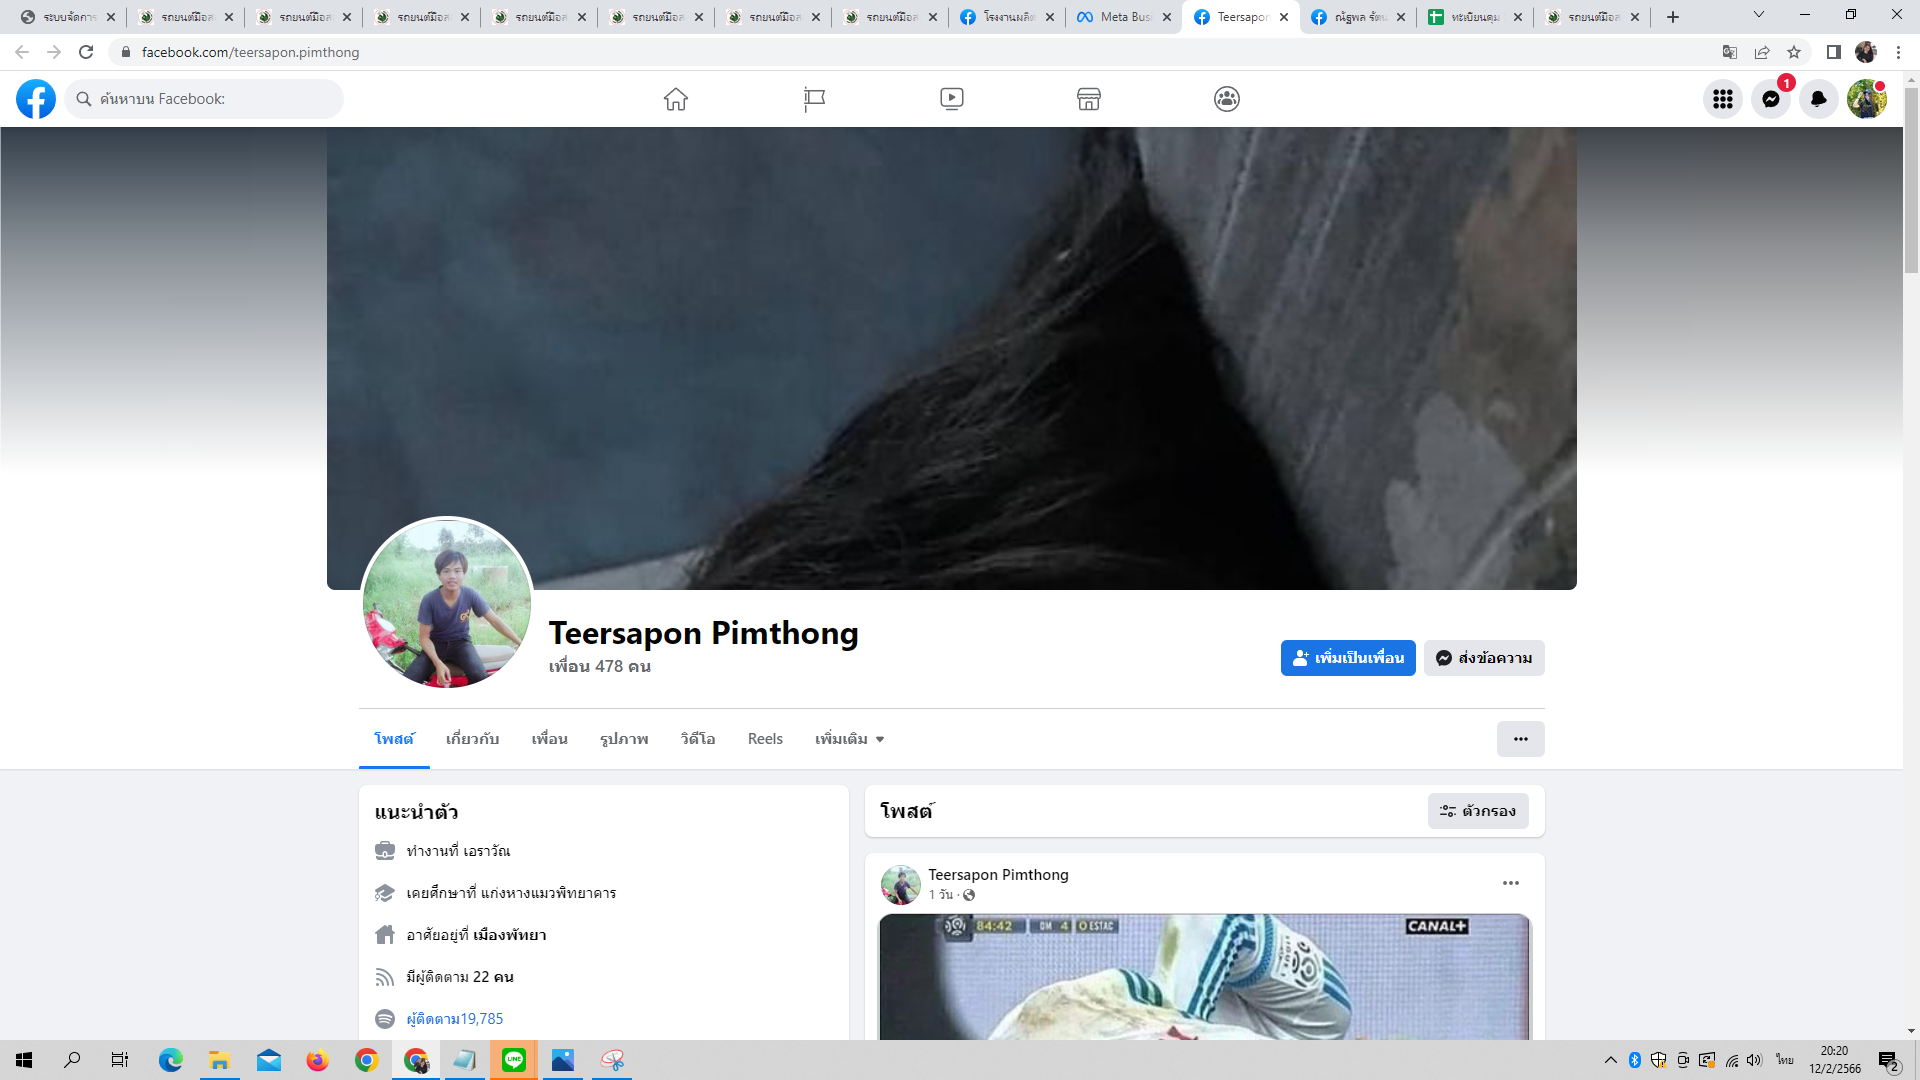
Task: Switch to the Reels tab
Action: 765,739
